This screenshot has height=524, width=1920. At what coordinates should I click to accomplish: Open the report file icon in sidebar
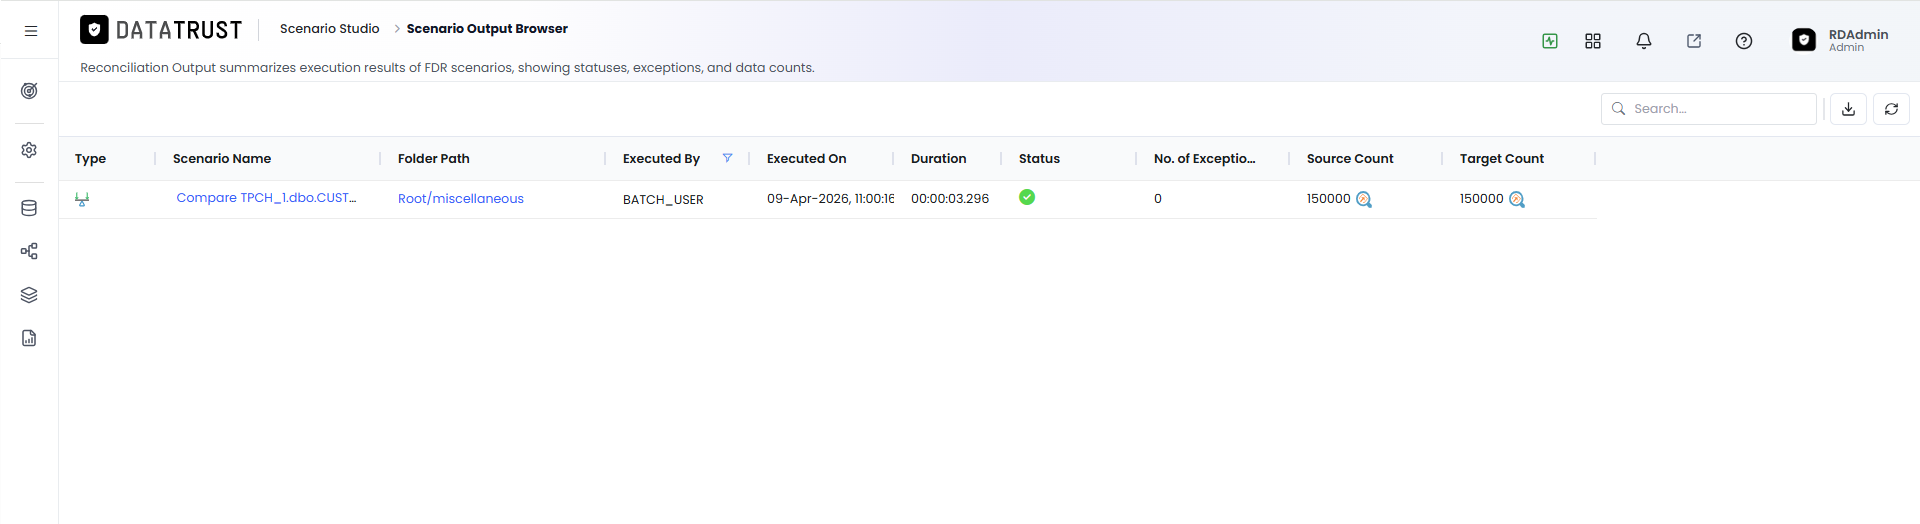(29, 338)
